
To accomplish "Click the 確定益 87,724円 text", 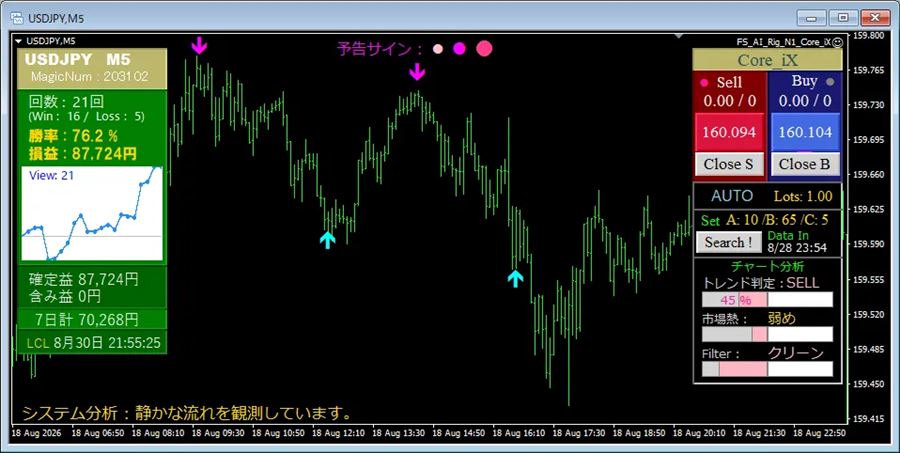I will (x=84, y=280).
